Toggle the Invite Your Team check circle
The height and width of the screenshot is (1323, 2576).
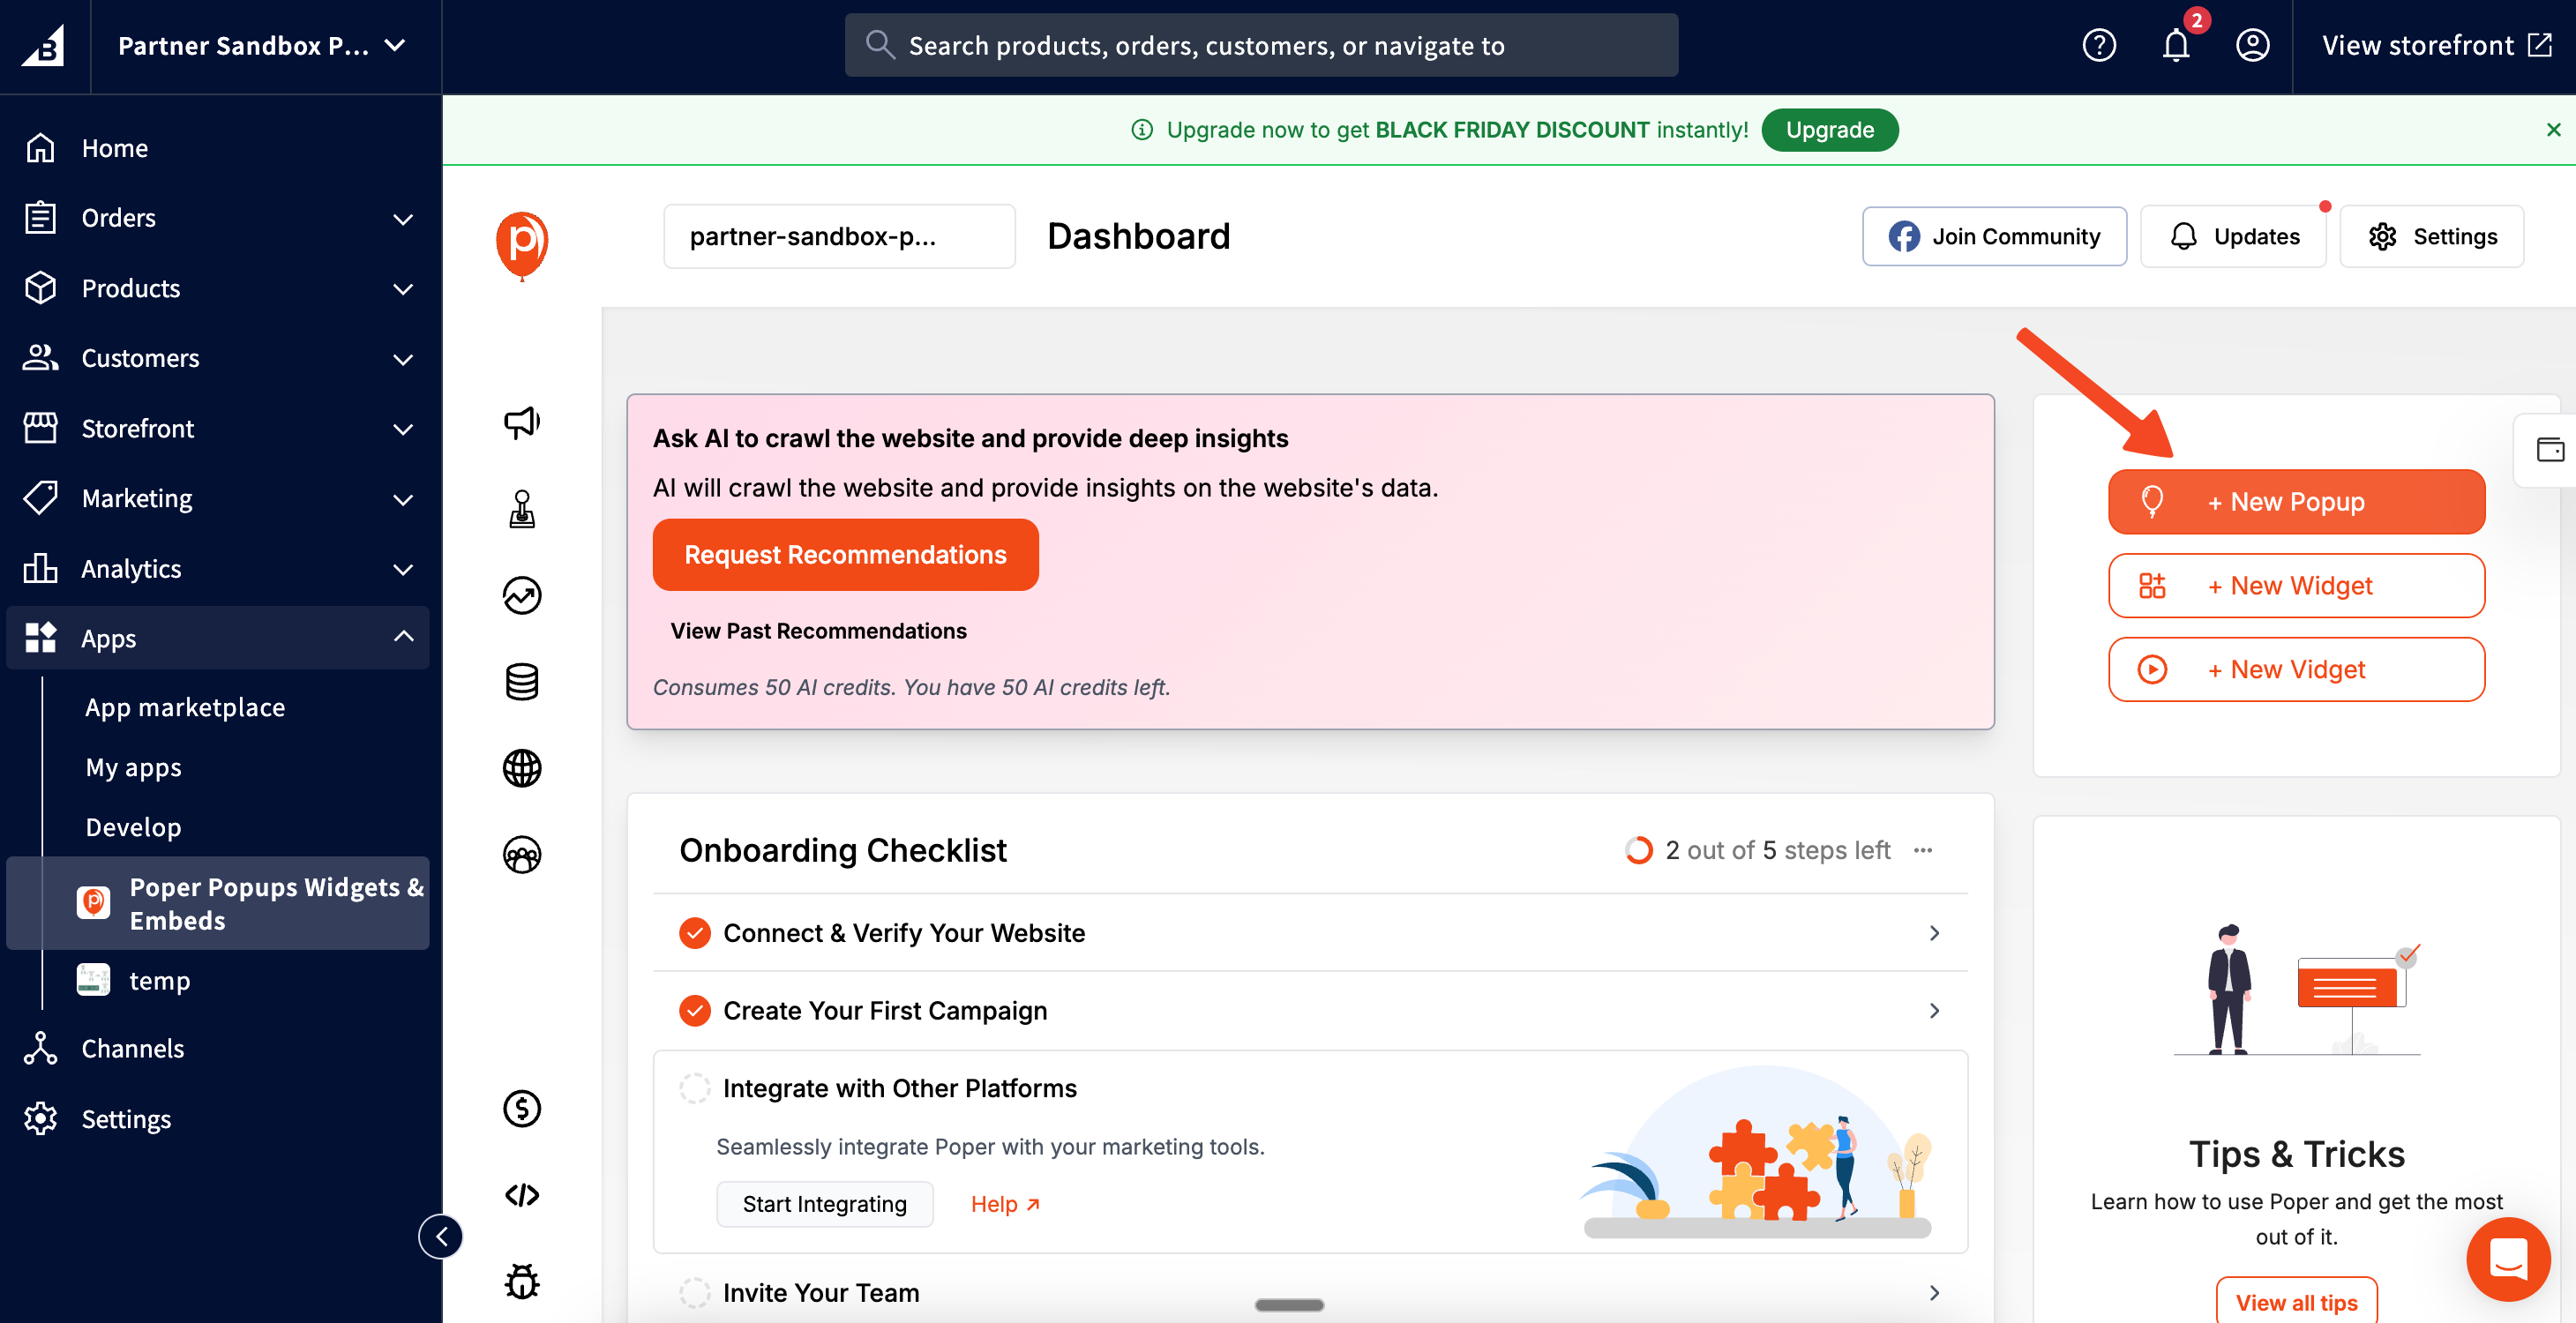pyautogui.click(x=694, y=1292)
